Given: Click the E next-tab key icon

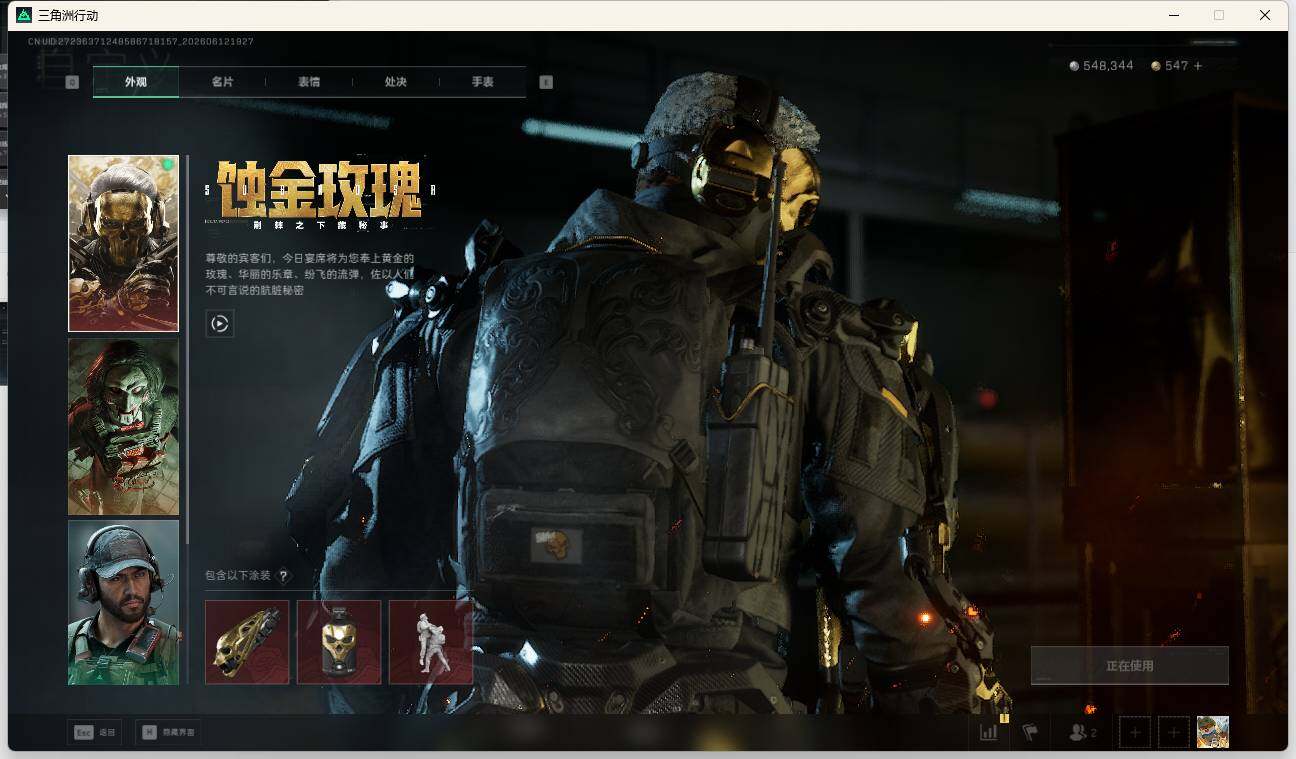Looking at the screenshot, I should (x=546, y=82).
